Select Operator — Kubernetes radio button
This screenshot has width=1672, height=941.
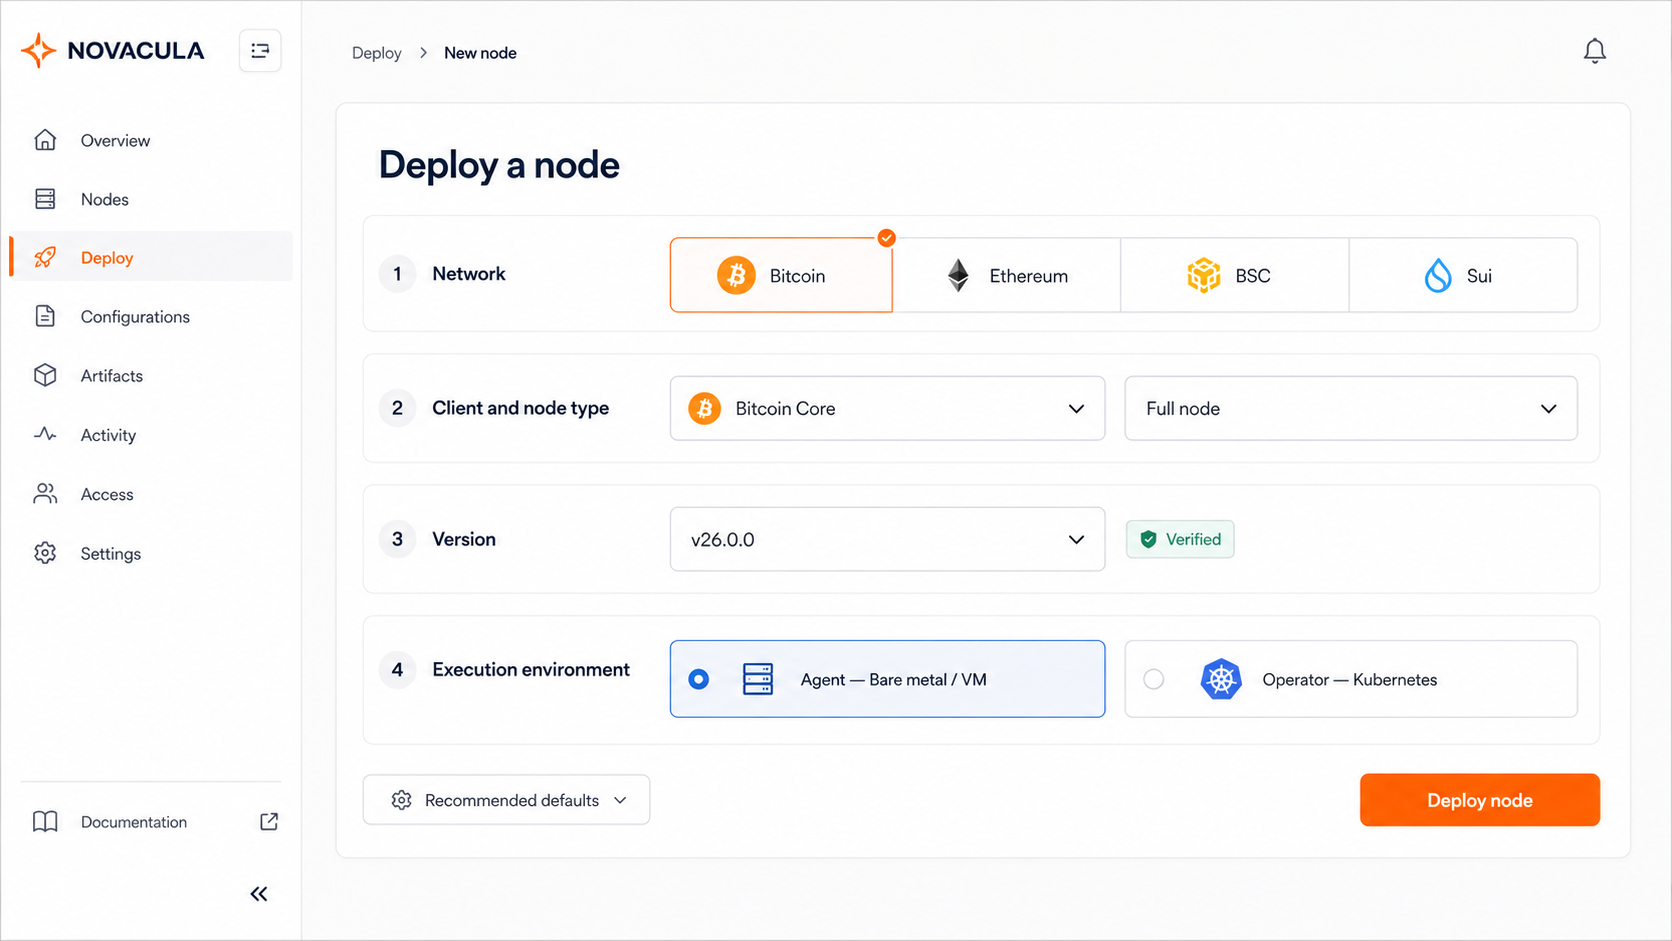click(x=1154, y=680)
